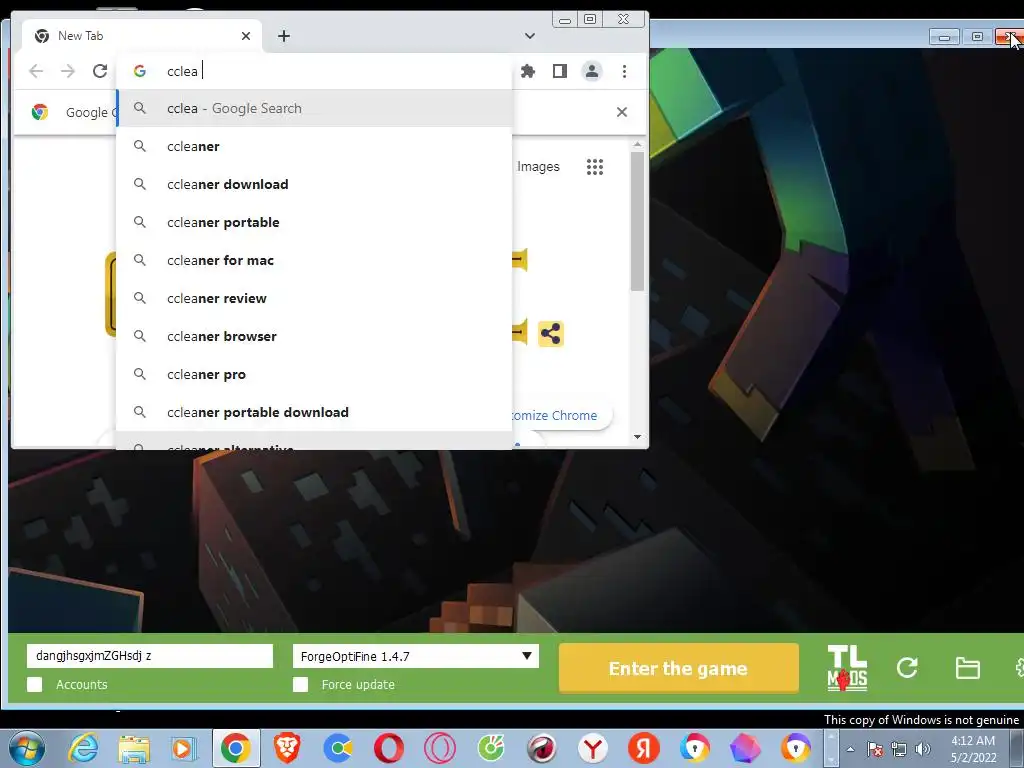Open network tray icon

coord(899,749)
